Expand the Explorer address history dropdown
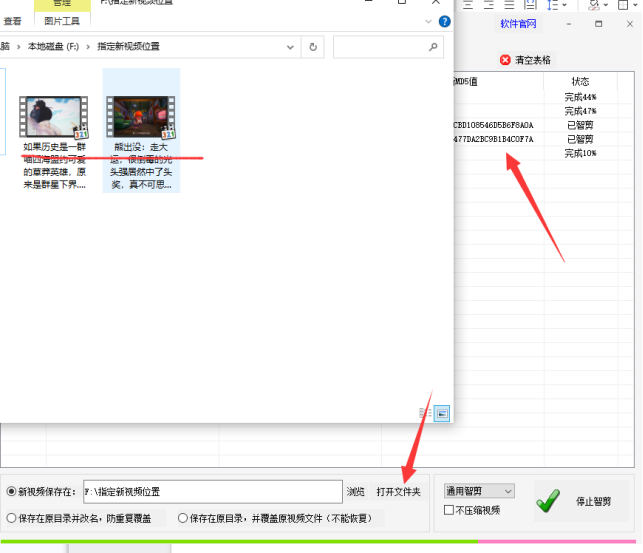 [x=290, y=47]
